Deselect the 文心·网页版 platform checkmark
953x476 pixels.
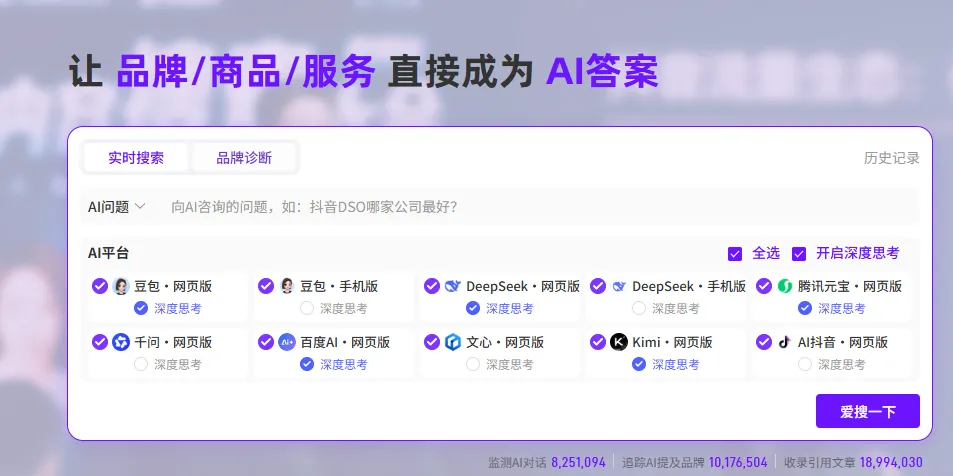point(432,342)
